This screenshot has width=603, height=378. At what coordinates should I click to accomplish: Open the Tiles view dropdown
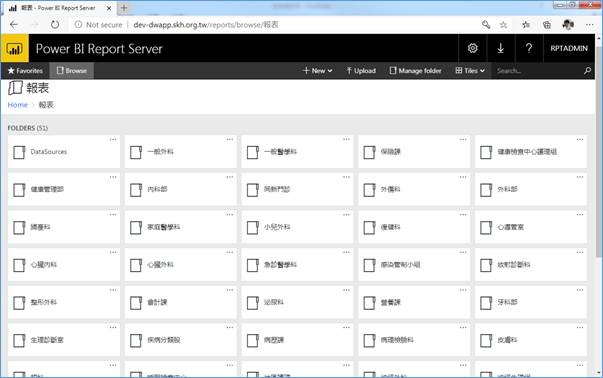[470, 71]
